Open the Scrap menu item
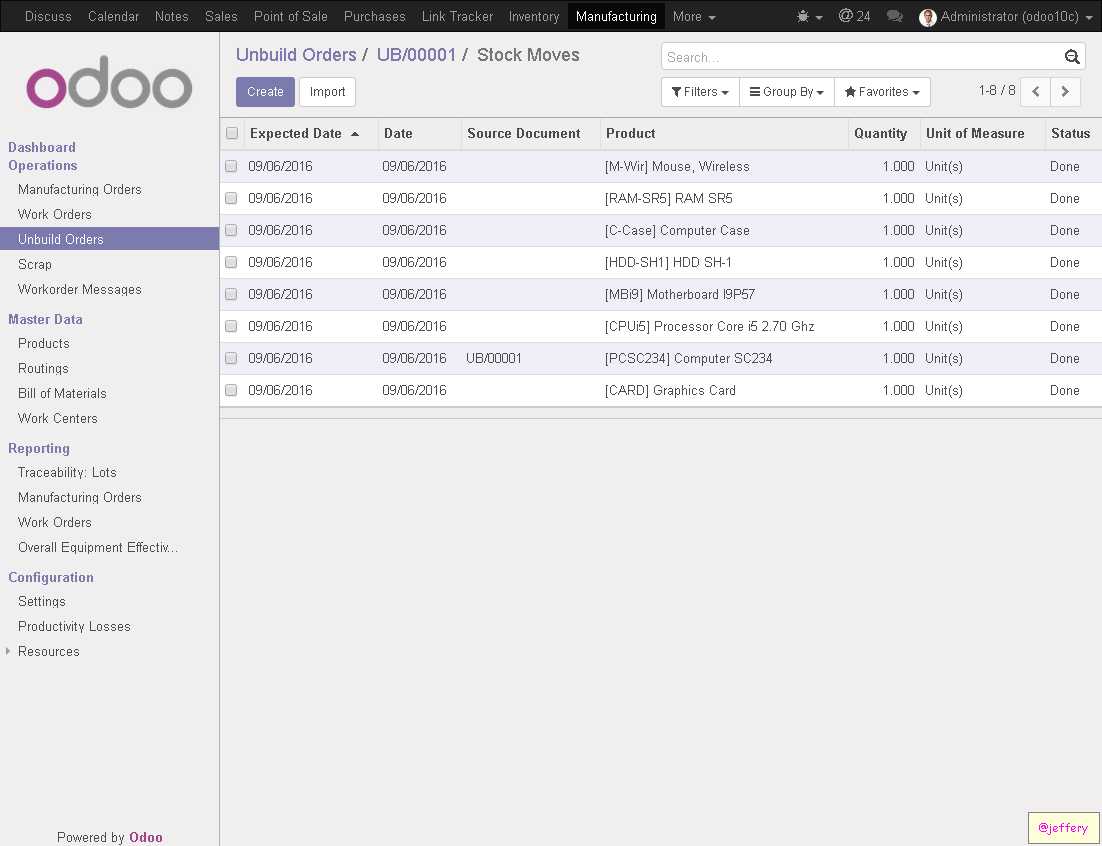Image resolution: width=1102 pixels, height=846 pixels. (x=34, y=264)
